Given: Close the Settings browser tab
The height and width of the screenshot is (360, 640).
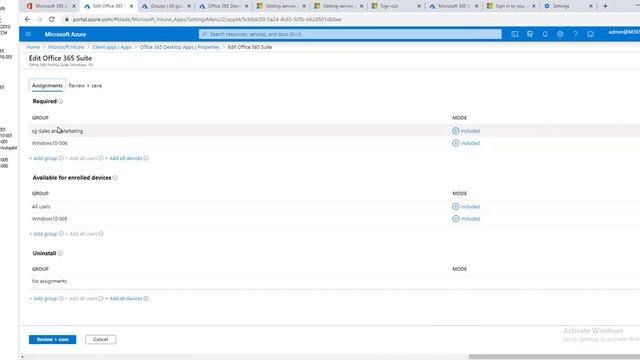Looking at the screenshot, I should (590, 6).
